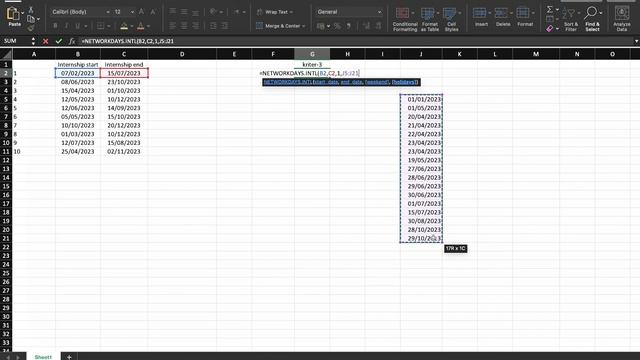This screenshot has height=360, width=640.
Task: Expand the formula bar with right arrow
Action: tap(636, 41)
